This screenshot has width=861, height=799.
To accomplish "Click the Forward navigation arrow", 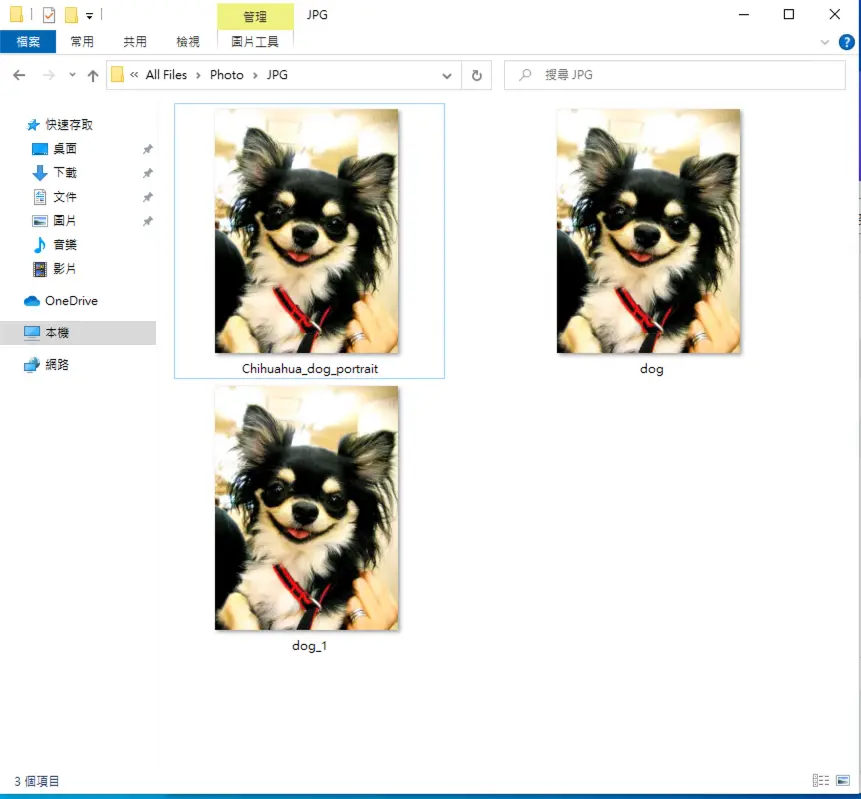I will tap(49, 75).
